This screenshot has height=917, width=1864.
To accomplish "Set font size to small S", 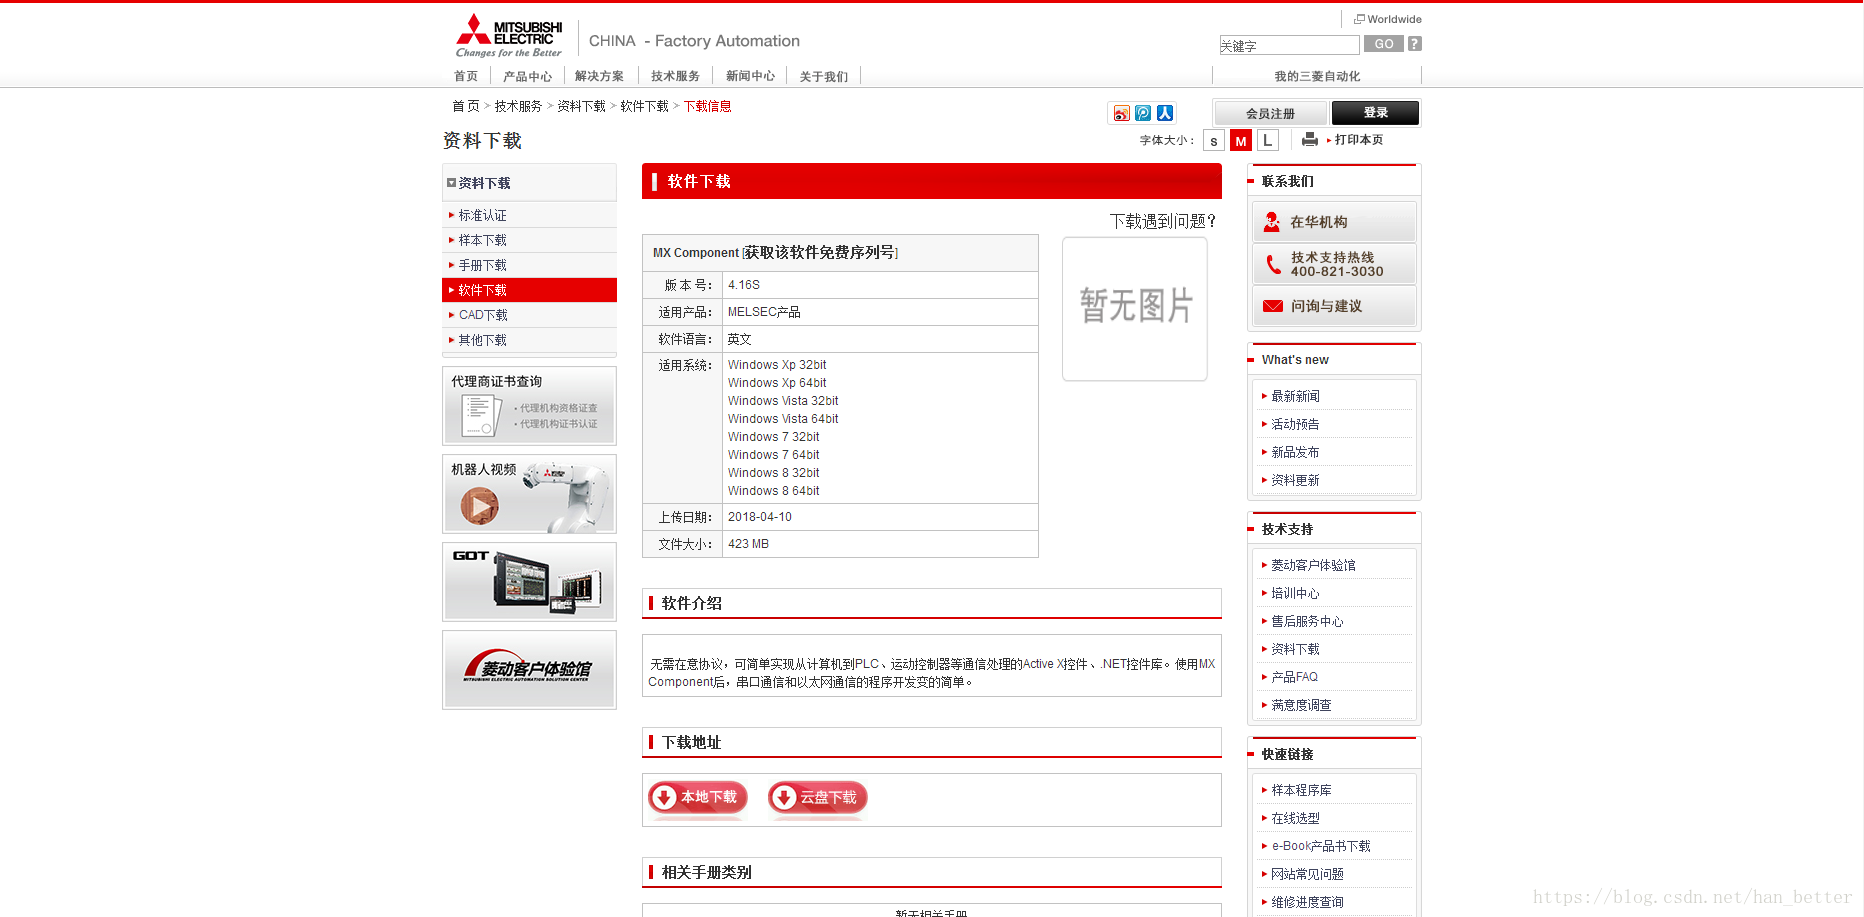I will point(1214,141).
